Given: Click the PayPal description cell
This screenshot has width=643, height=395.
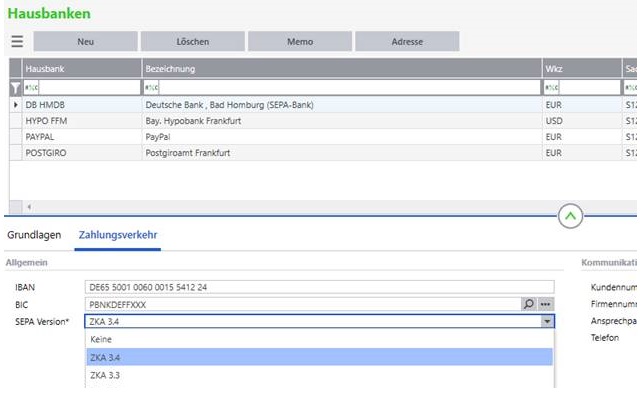Looking at the screenshot, I should coord(342,137).
